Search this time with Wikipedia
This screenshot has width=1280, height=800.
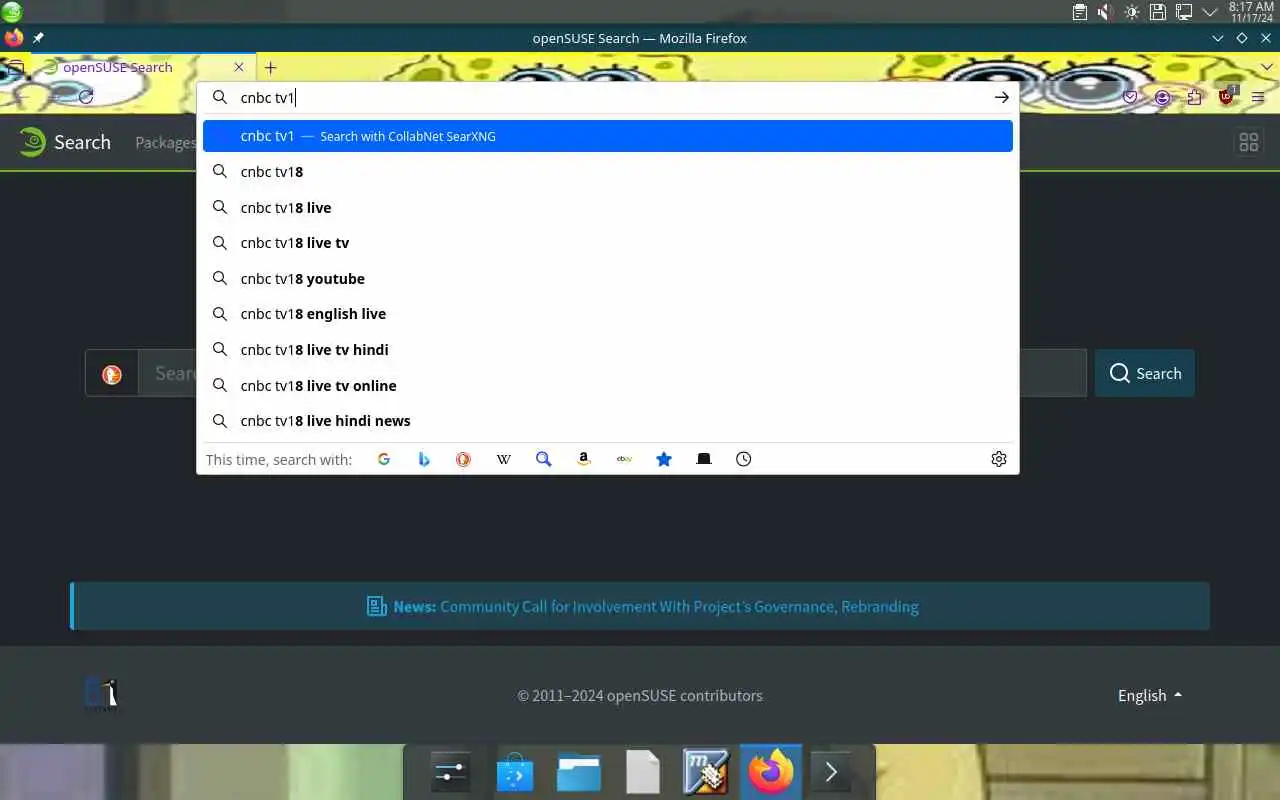pyautogui.click(x=504, y=459)
